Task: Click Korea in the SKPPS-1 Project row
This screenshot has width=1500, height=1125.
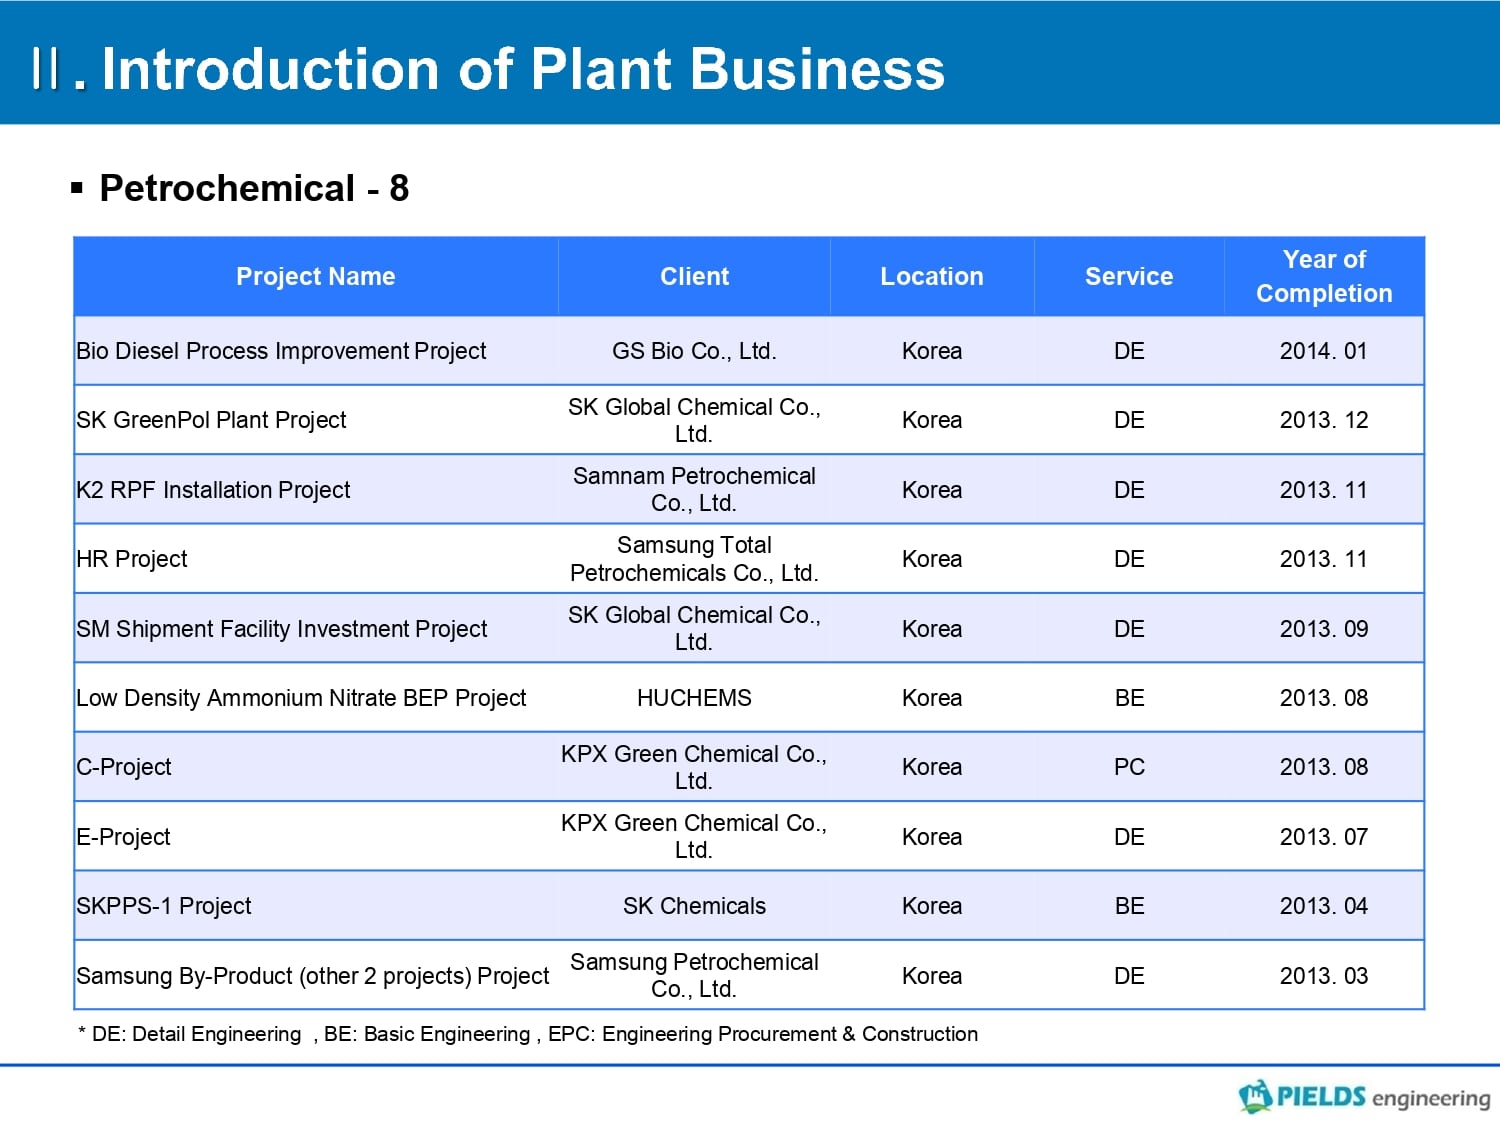Action: (932, 906)
